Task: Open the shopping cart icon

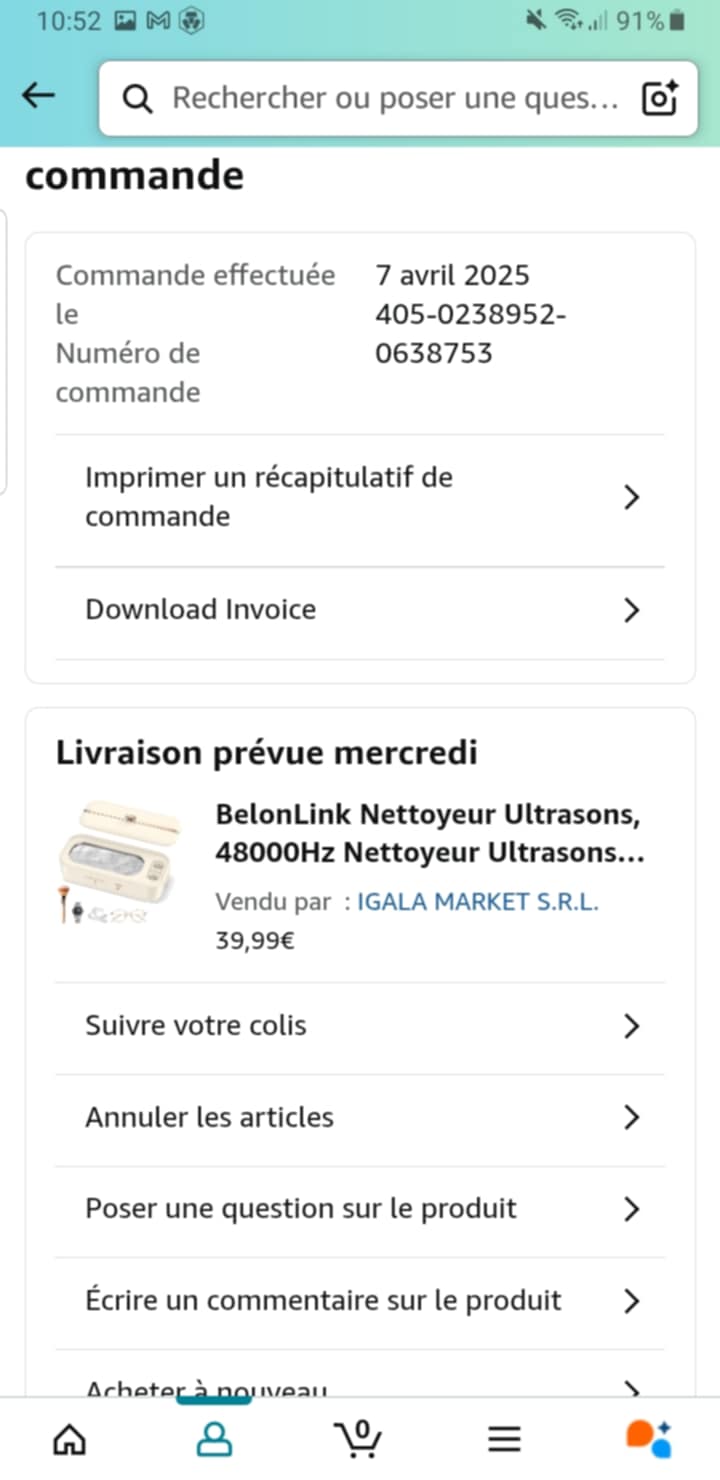Action: coord(357,1439)
